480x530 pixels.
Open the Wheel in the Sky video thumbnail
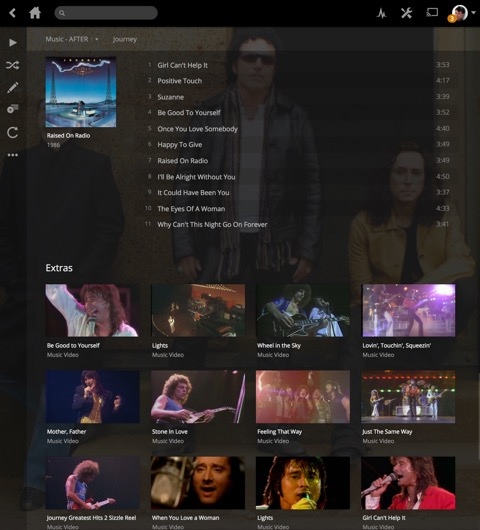pos(303,310)
